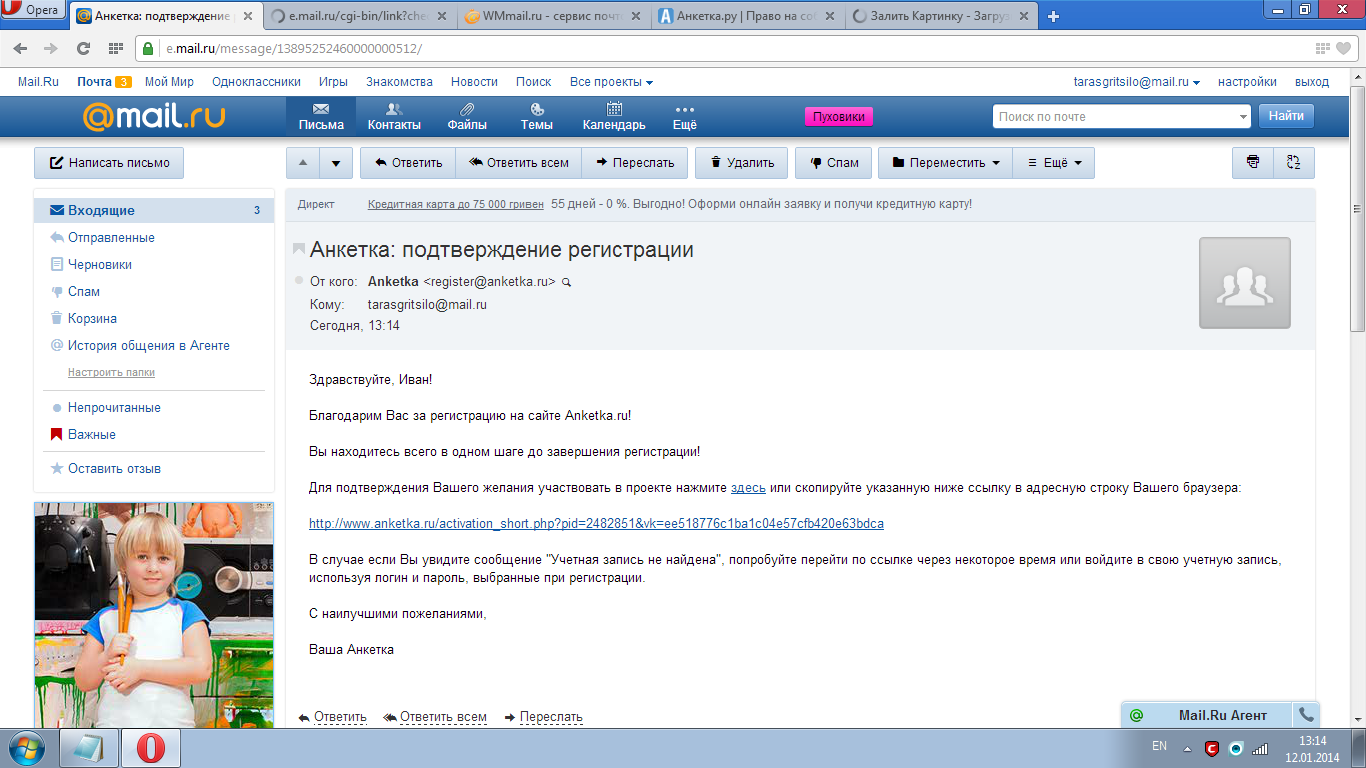The image size is (1366, 768).
Task: Open Календарь section in mail header
Action: coord(614,117)
